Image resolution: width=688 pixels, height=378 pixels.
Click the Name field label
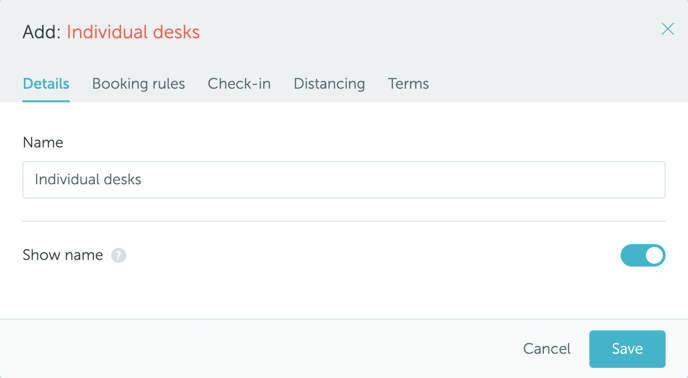pyautogui.click(x=43, y=143)
